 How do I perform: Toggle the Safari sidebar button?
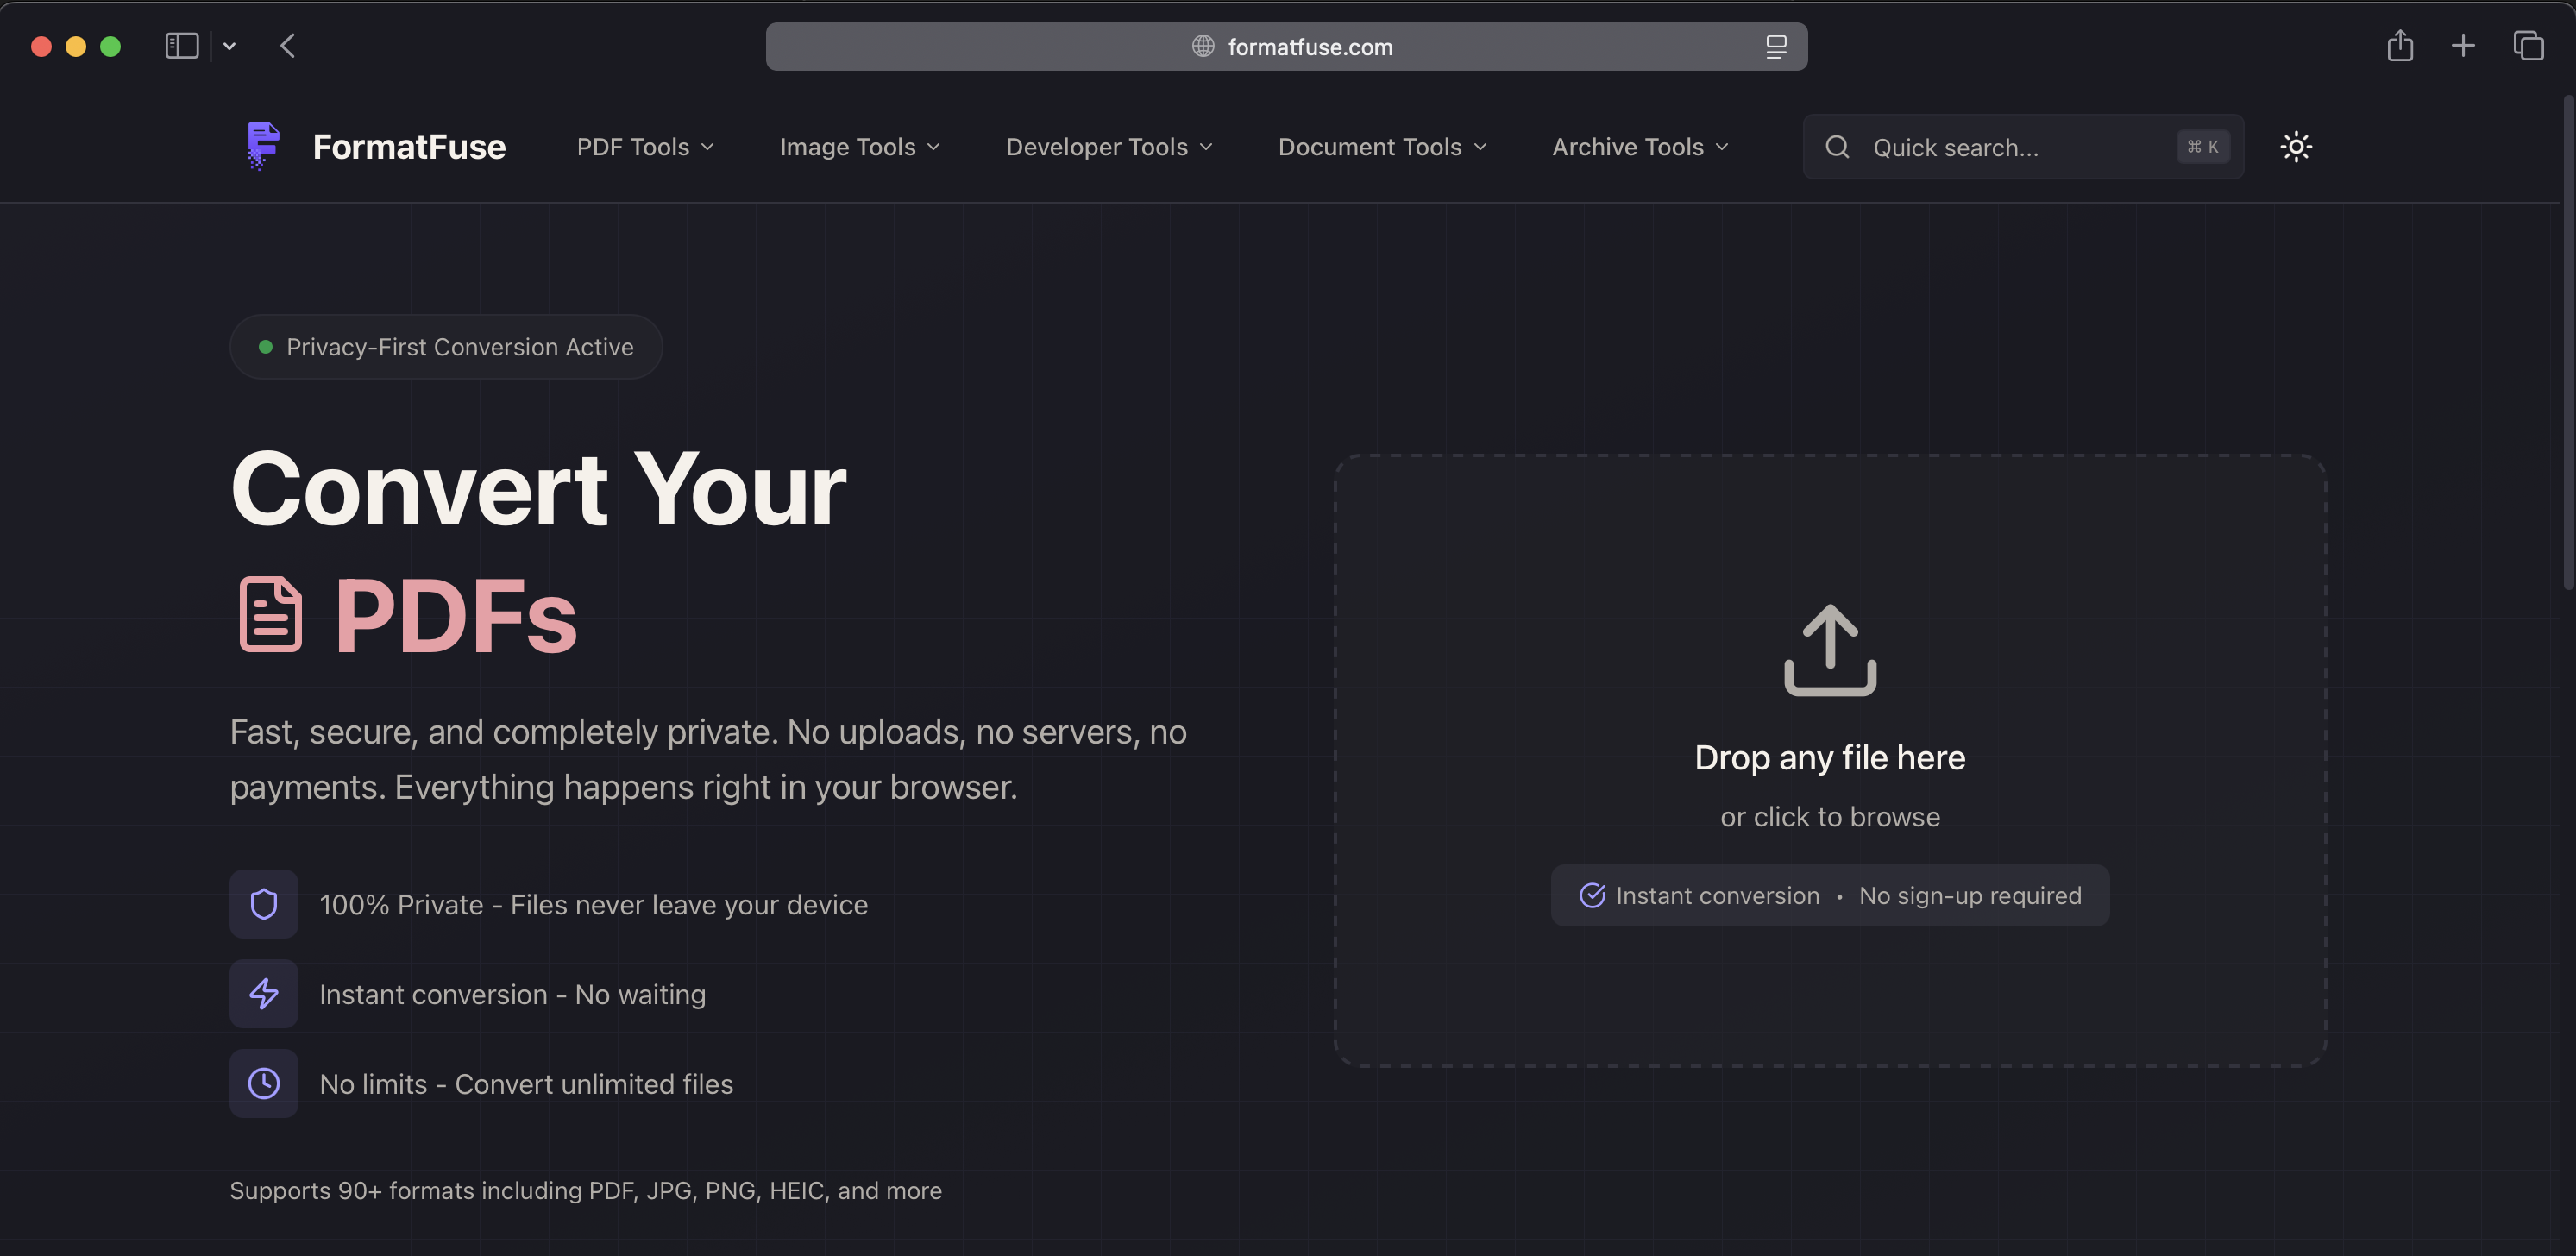coord(182,46)
